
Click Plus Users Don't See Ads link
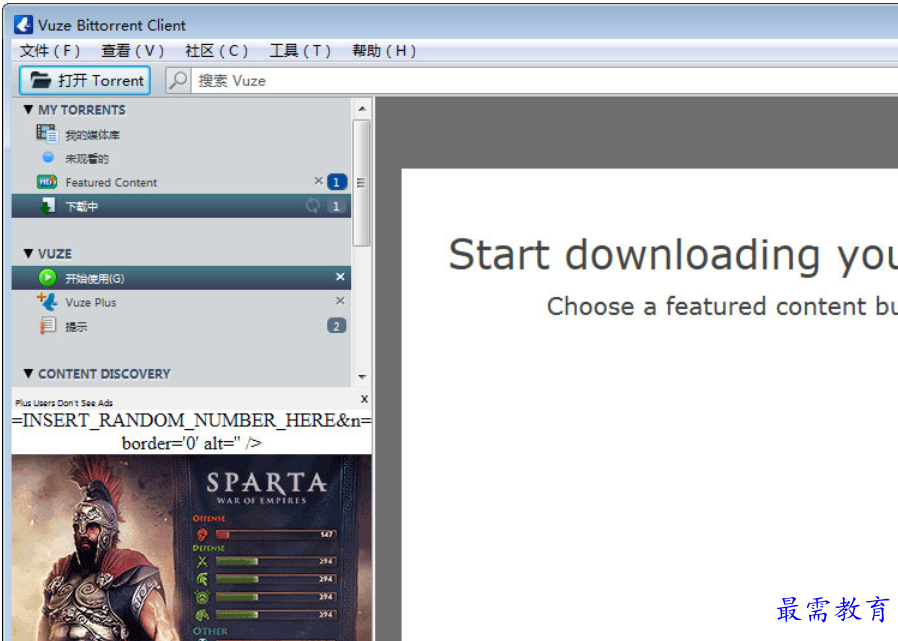click(x=64, y=403)
